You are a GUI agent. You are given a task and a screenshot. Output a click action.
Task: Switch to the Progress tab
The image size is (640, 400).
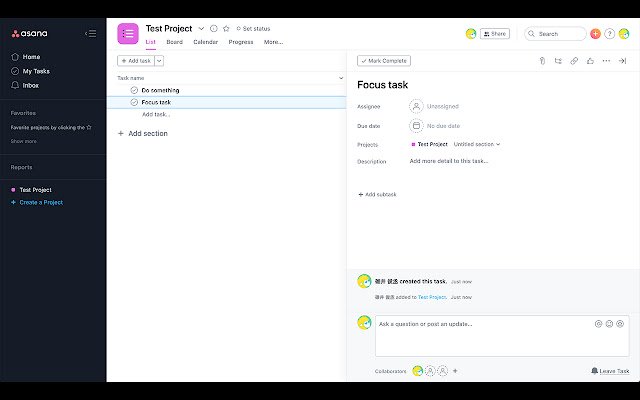point(241,42)
